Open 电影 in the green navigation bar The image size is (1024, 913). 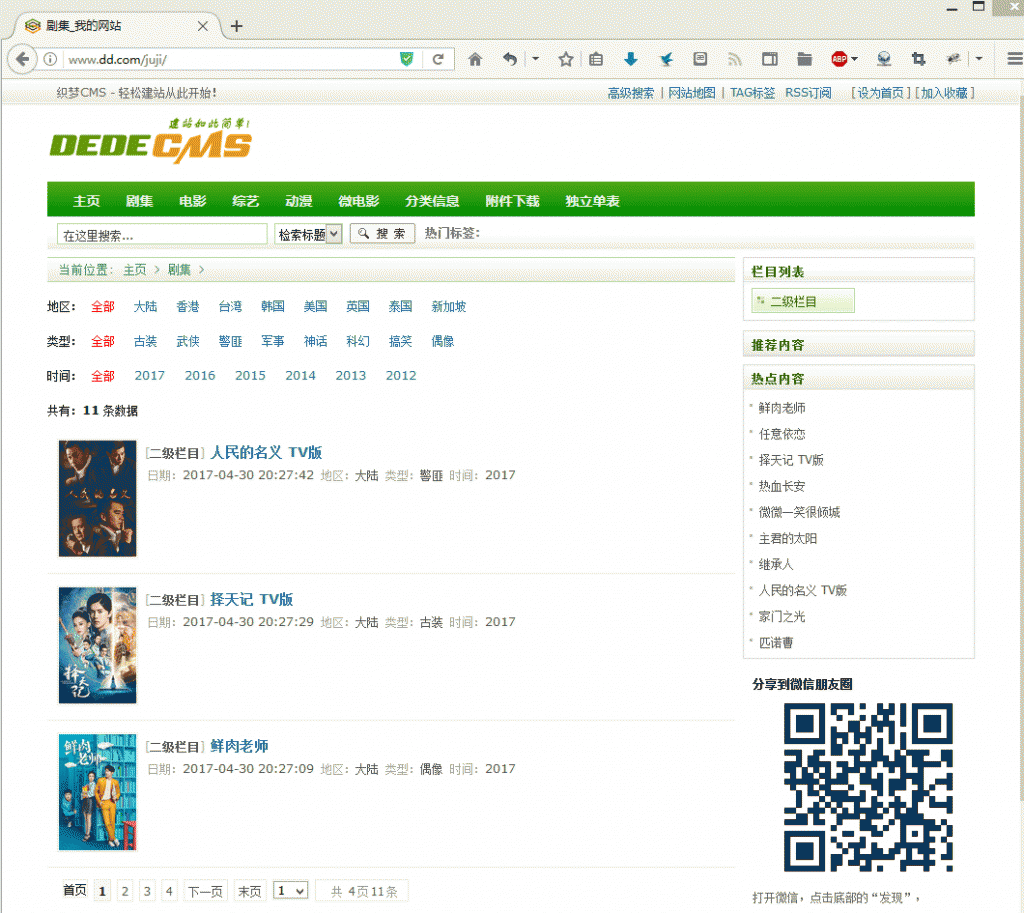pyautogui.click(x=192, y=201)
